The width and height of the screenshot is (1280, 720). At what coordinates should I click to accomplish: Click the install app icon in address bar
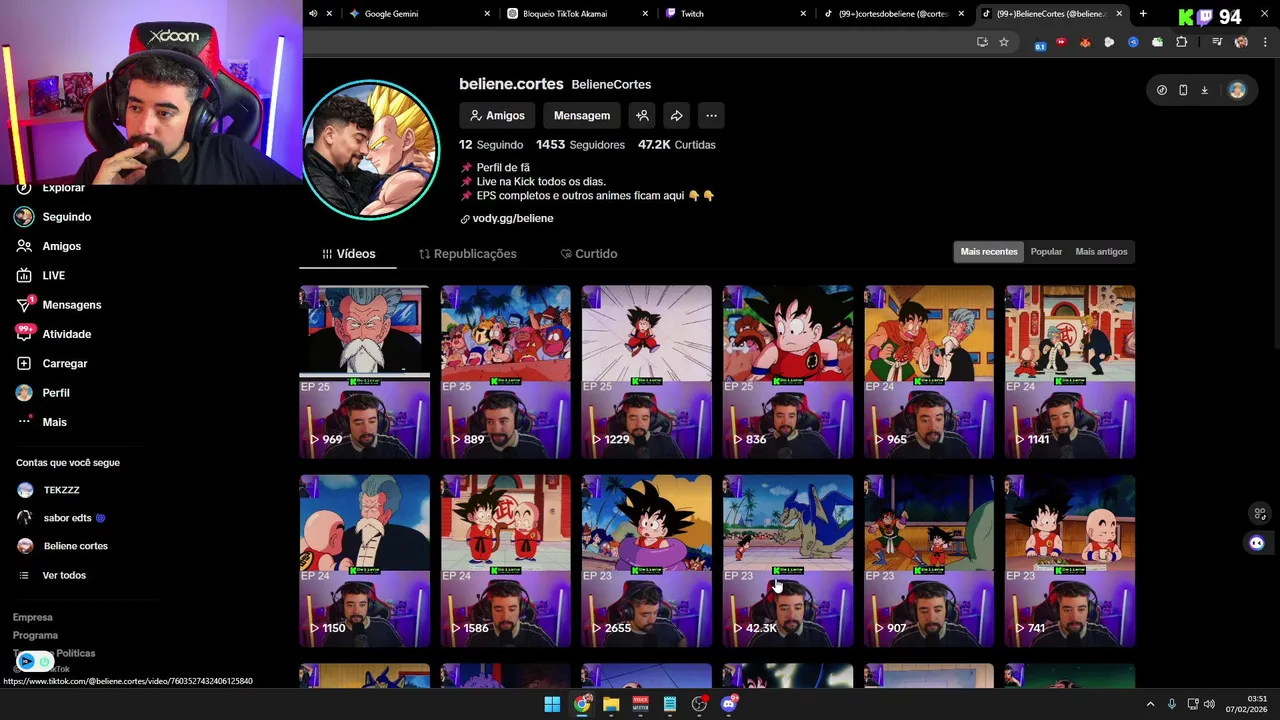(982, 42)
